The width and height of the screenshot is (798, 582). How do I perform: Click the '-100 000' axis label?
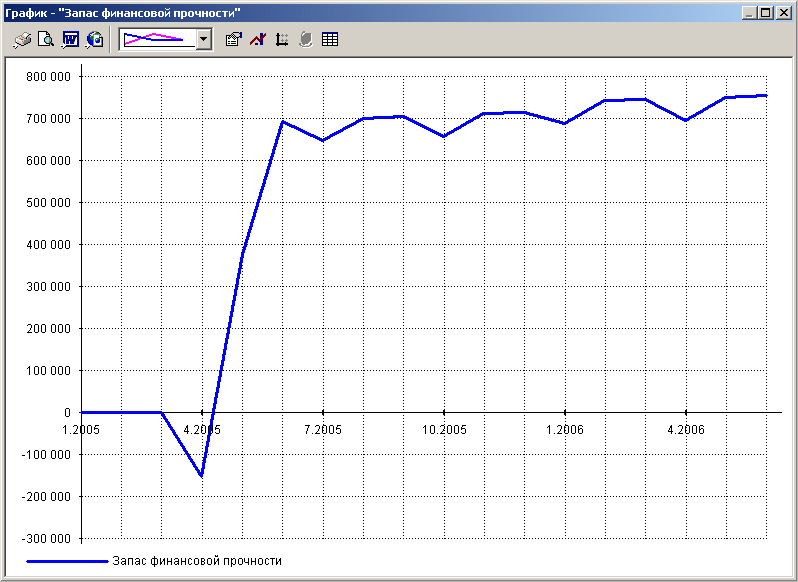(45, 454)
